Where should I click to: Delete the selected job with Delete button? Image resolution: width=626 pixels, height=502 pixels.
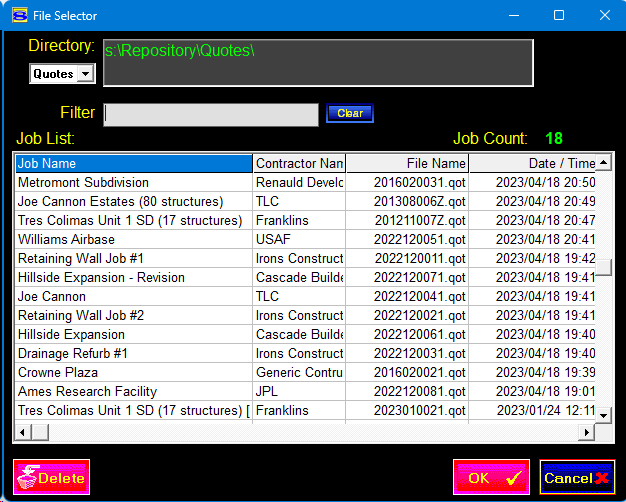point(52,477)
